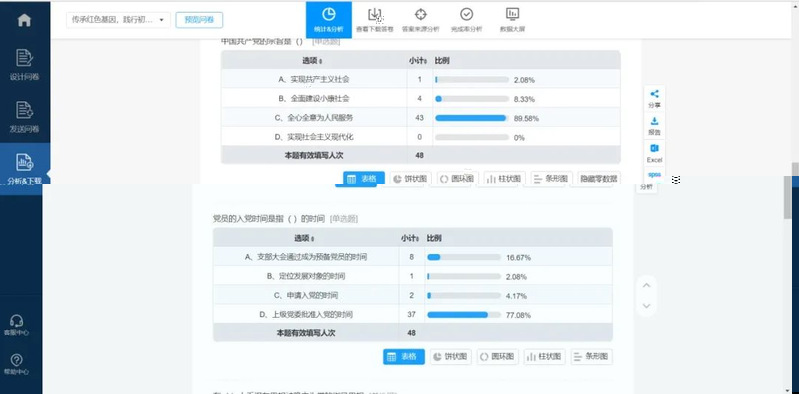
Task: Click option B、定位发展对象的时间
Action: [x=306, y=276]
